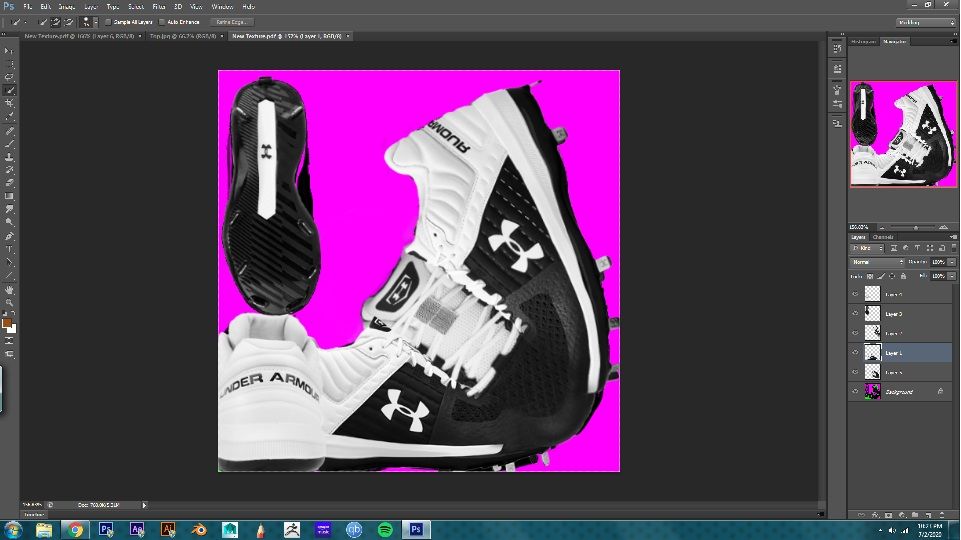This screenshot has height=540, width=961.
Task: Select the Gradient tool
Action: click(x=9, y=196)
